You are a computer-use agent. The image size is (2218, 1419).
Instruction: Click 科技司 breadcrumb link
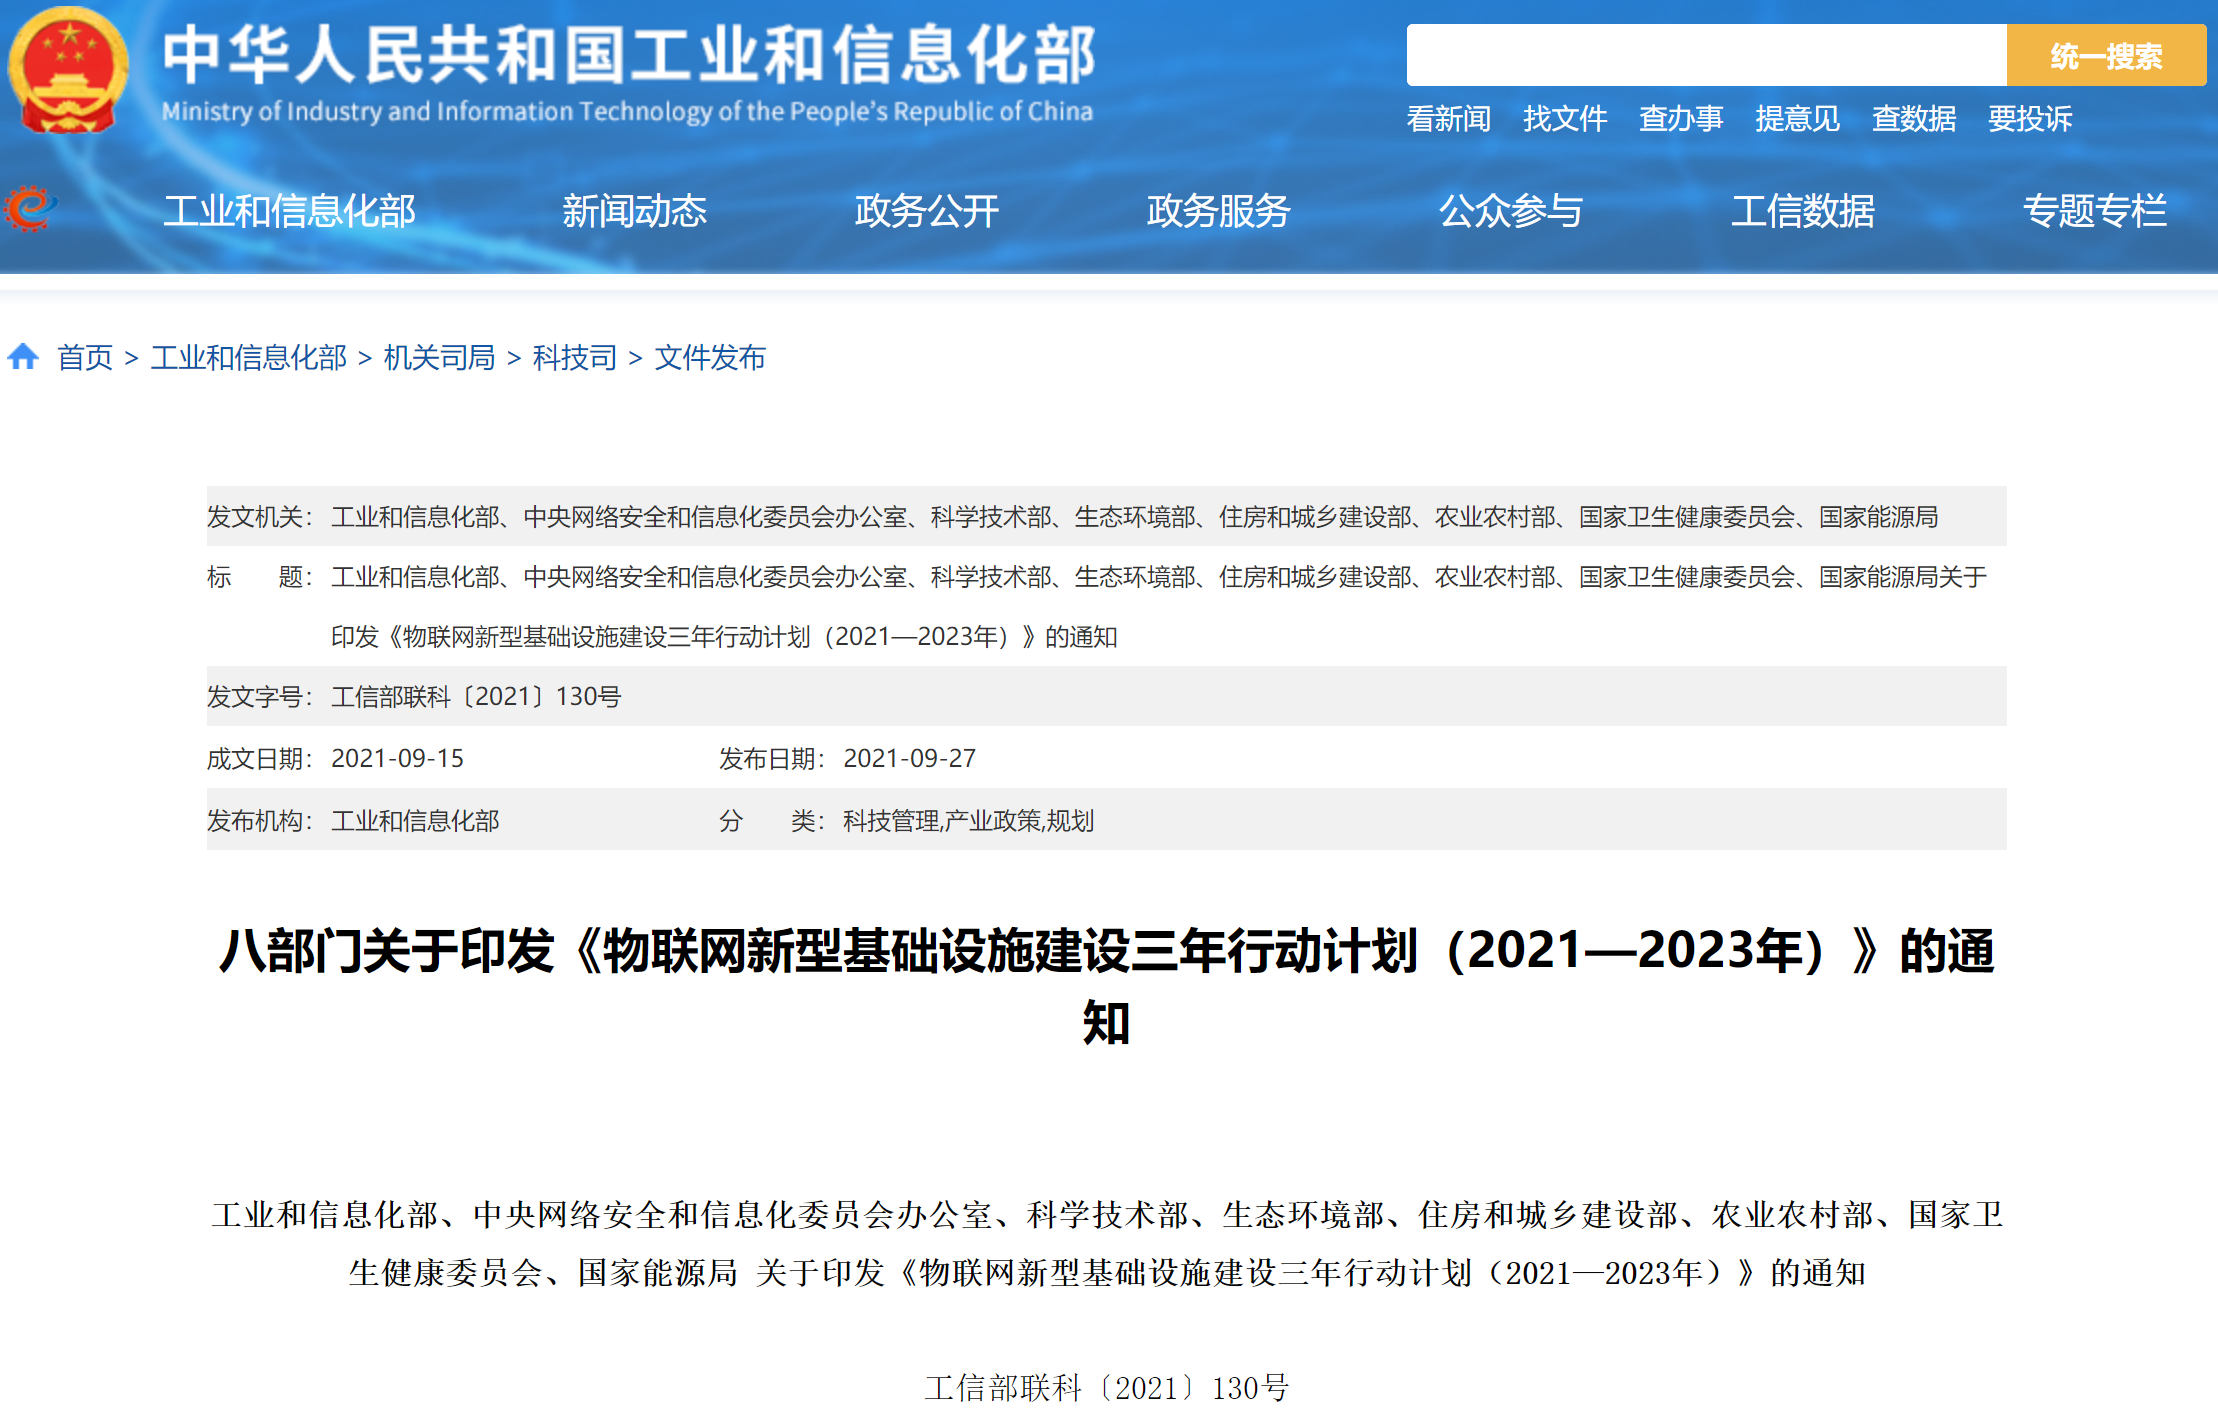coord(574,357)
